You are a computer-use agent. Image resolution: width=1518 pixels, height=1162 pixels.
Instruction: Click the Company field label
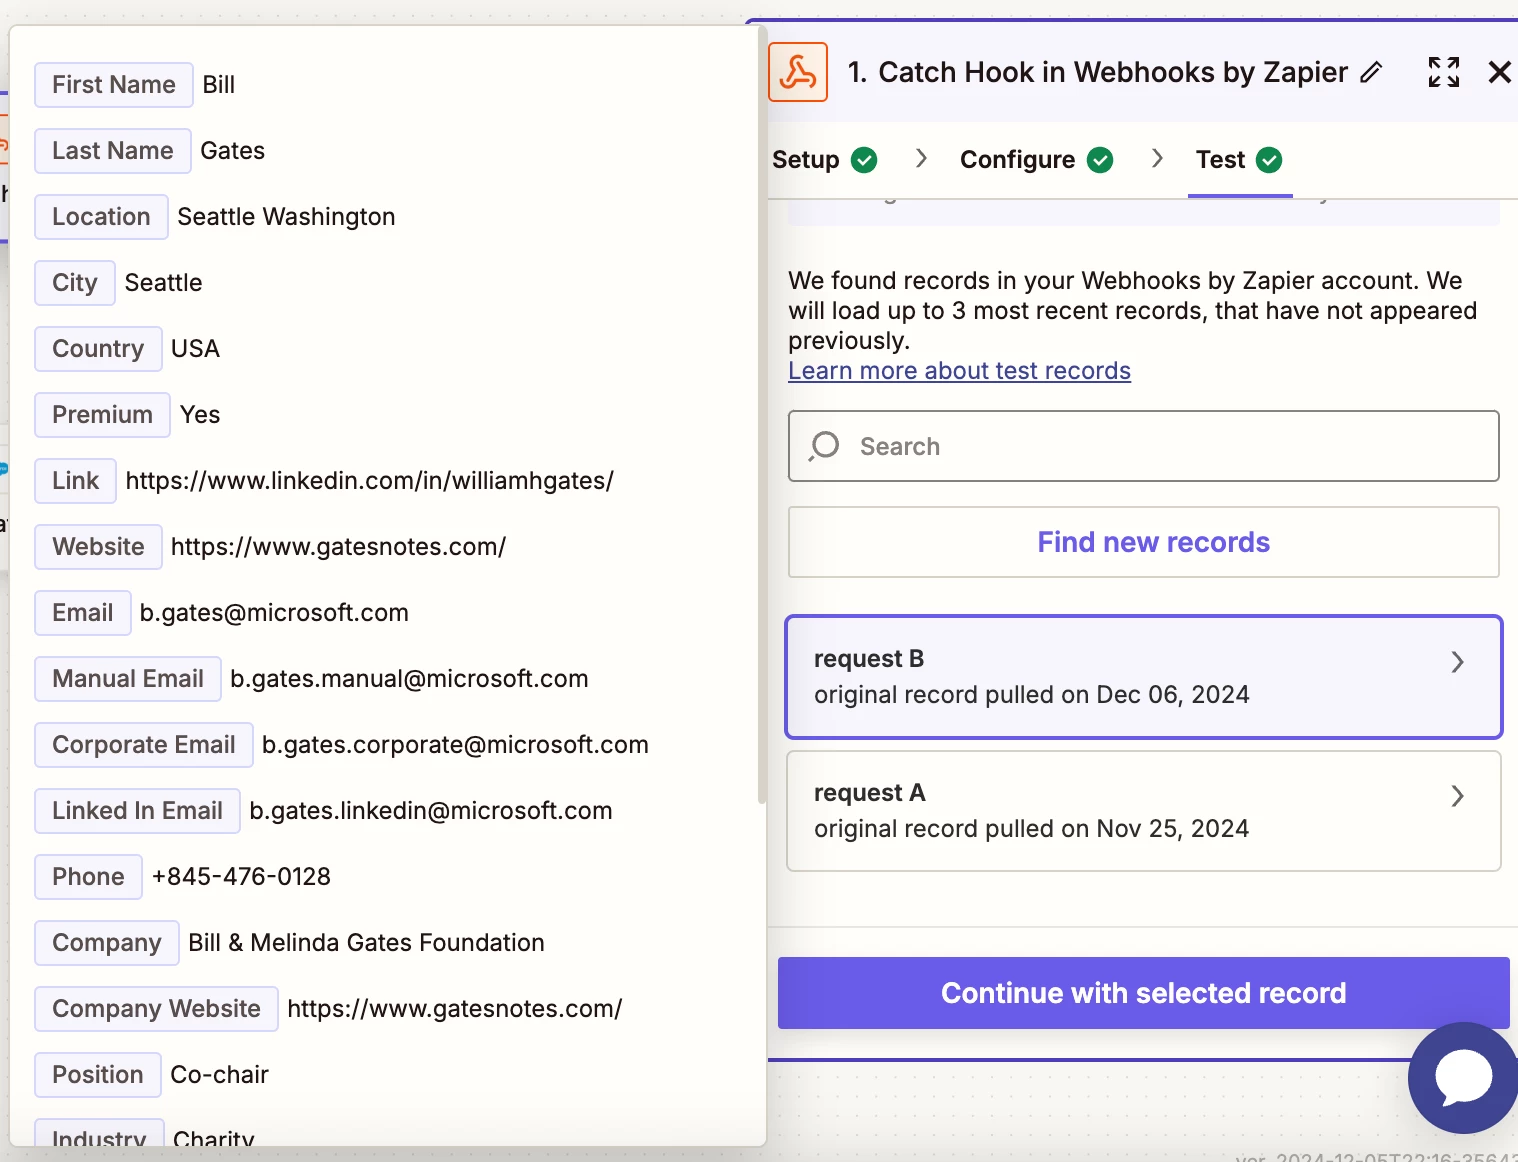tap(107, 943)
